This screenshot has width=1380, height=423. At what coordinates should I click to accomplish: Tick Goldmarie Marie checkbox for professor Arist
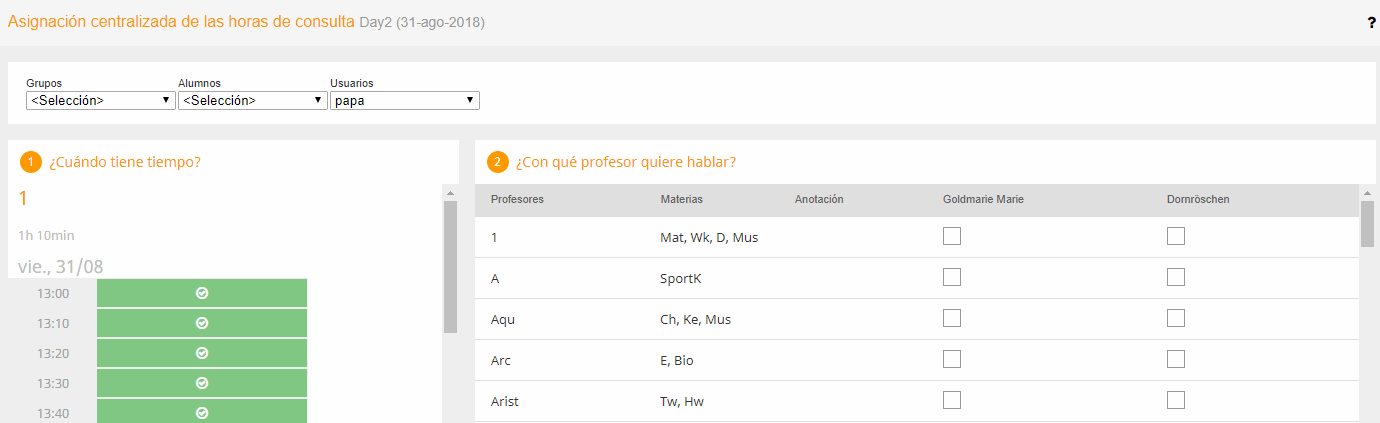952,400
